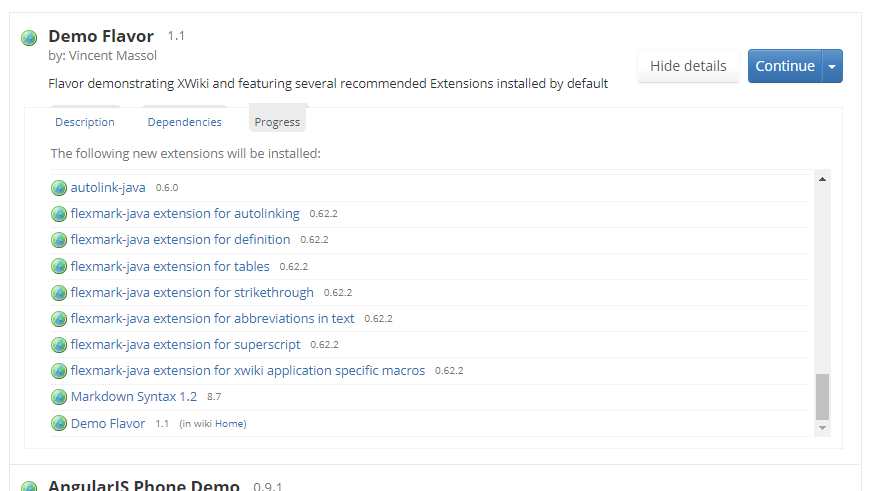This screenshot has width=871, height=491.
Task: Click the globe icon beside flexmark-java extension for superscript
Action: tap(59, 345)
